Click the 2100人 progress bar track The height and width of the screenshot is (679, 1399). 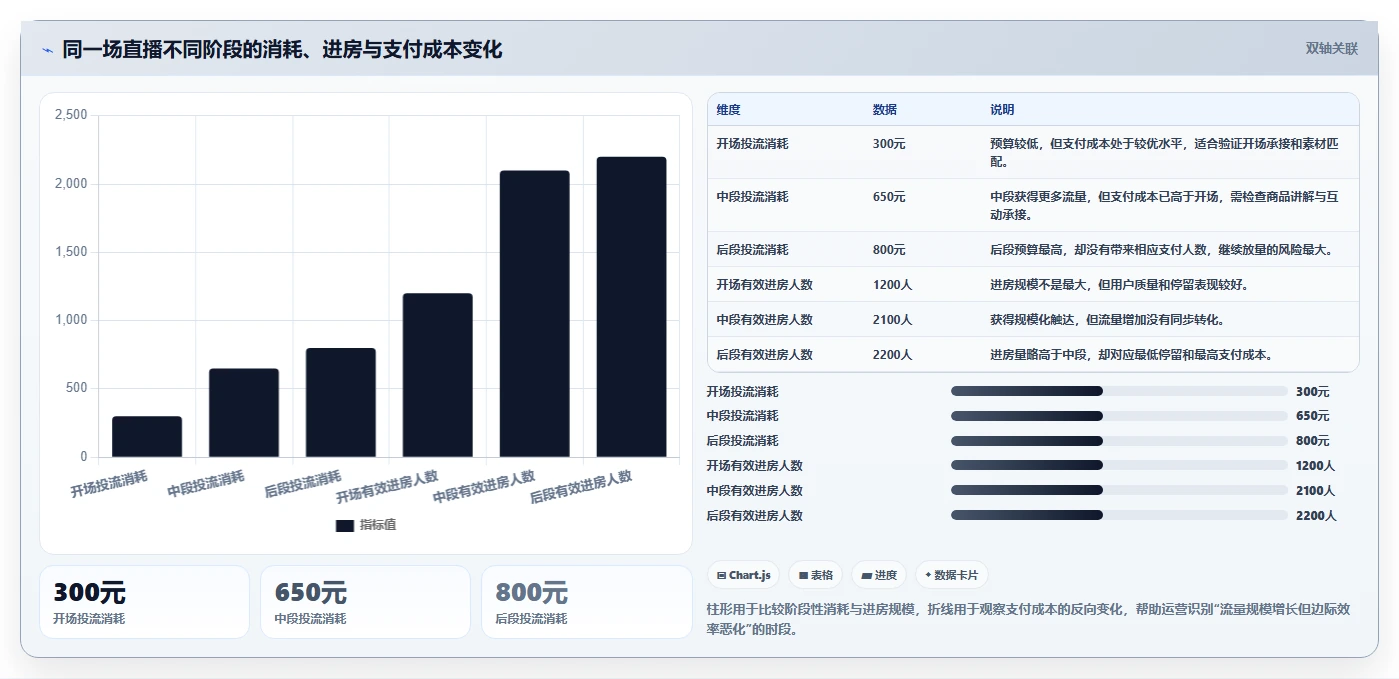pyautogui.click(x=1119, y=490)
